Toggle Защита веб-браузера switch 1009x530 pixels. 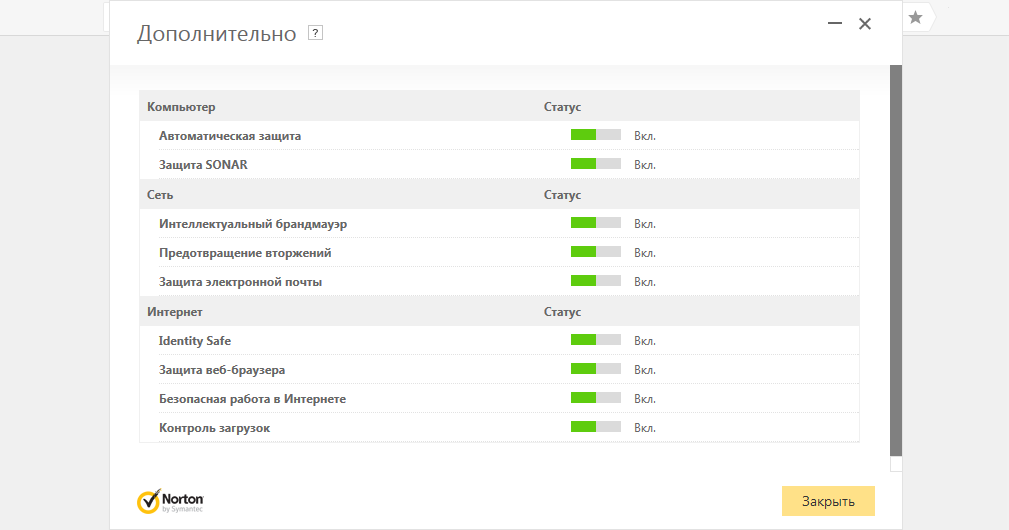(x=596, y=369)
